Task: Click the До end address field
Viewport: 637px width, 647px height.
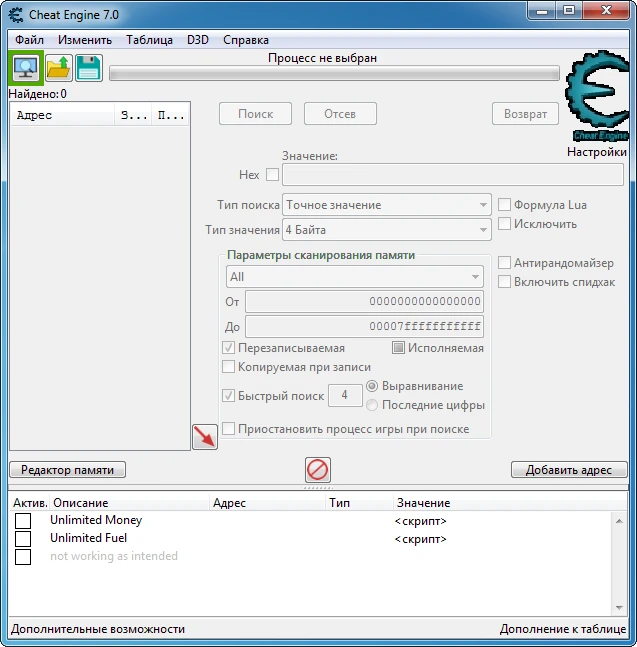Action: (x=364, y=326)
